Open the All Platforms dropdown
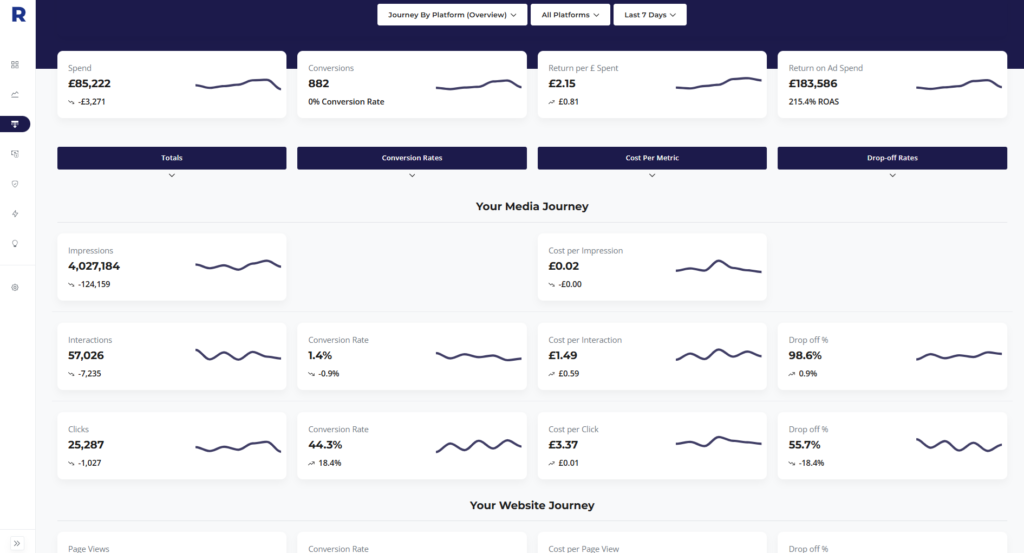Viewport: 1024px width, 553px height. pyautogui.click(x=570, y=15)
